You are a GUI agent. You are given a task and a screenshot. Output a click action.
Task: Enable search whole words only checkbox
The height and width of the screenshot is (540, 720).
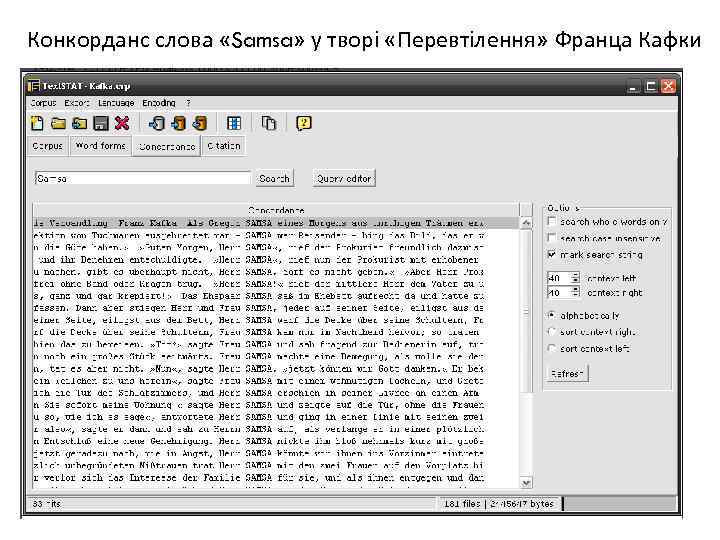tap(552, 221)
